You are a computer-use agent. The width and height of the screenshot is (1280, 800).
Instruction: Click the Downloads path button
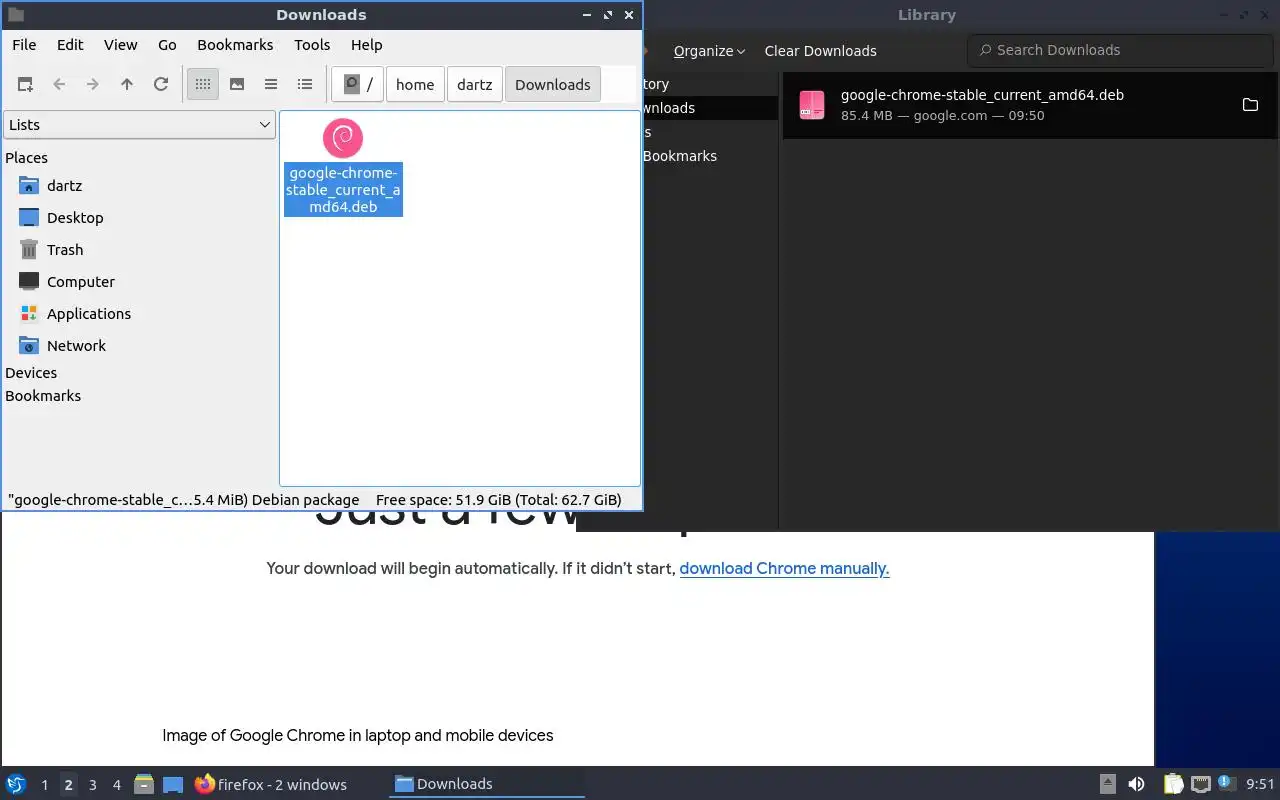pyautogui.click(x=553, y=85)
